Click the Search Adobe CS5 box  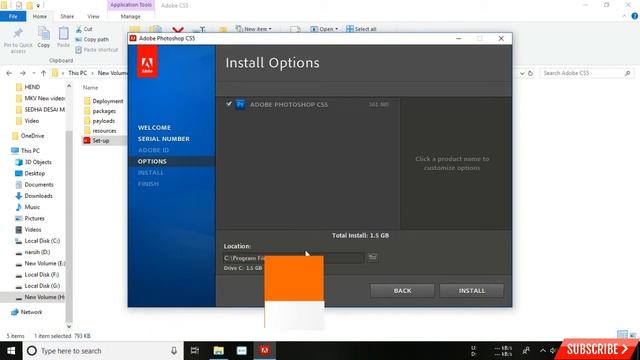pos(587,73)
